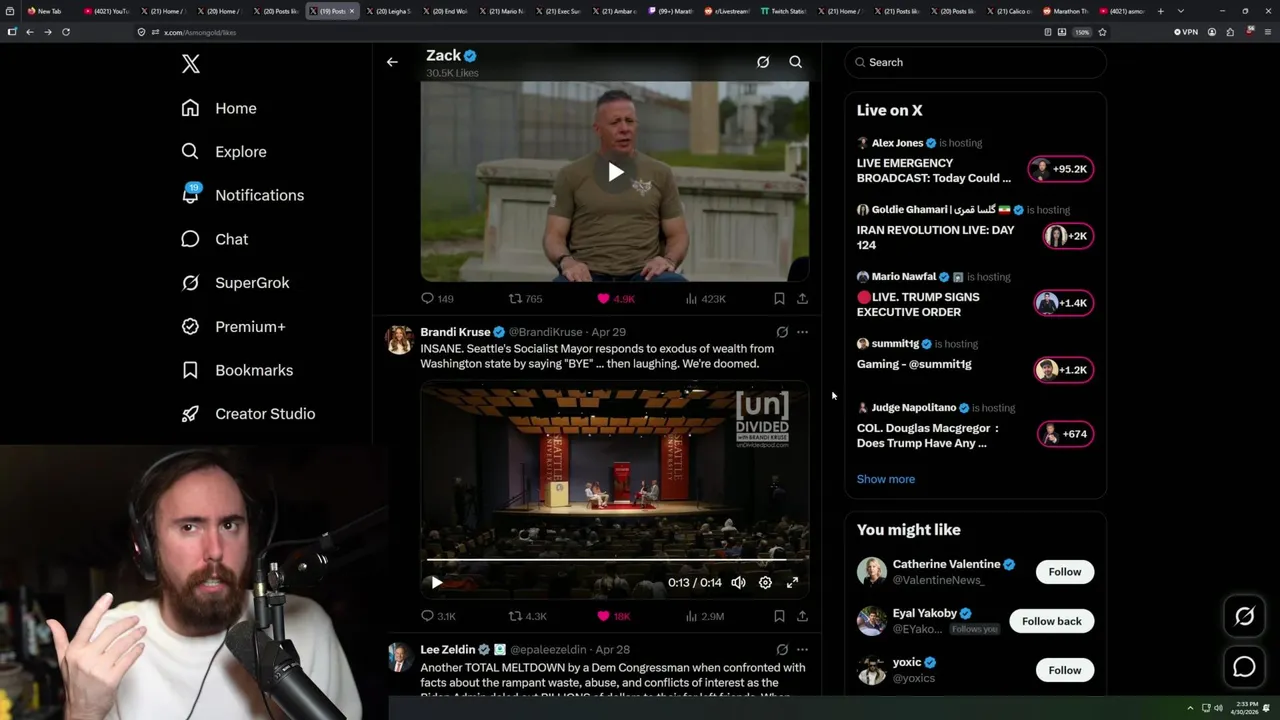Open floating Grok button
This screenshot has width=1280, height=720.
pos(1244,617)
